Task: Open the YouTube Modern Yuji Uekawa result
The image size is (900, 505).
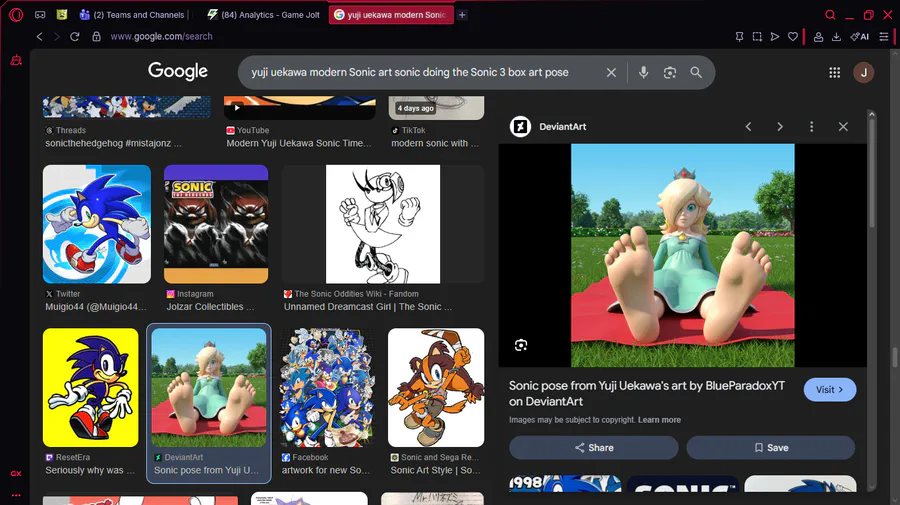Action: tap(298, 143)
